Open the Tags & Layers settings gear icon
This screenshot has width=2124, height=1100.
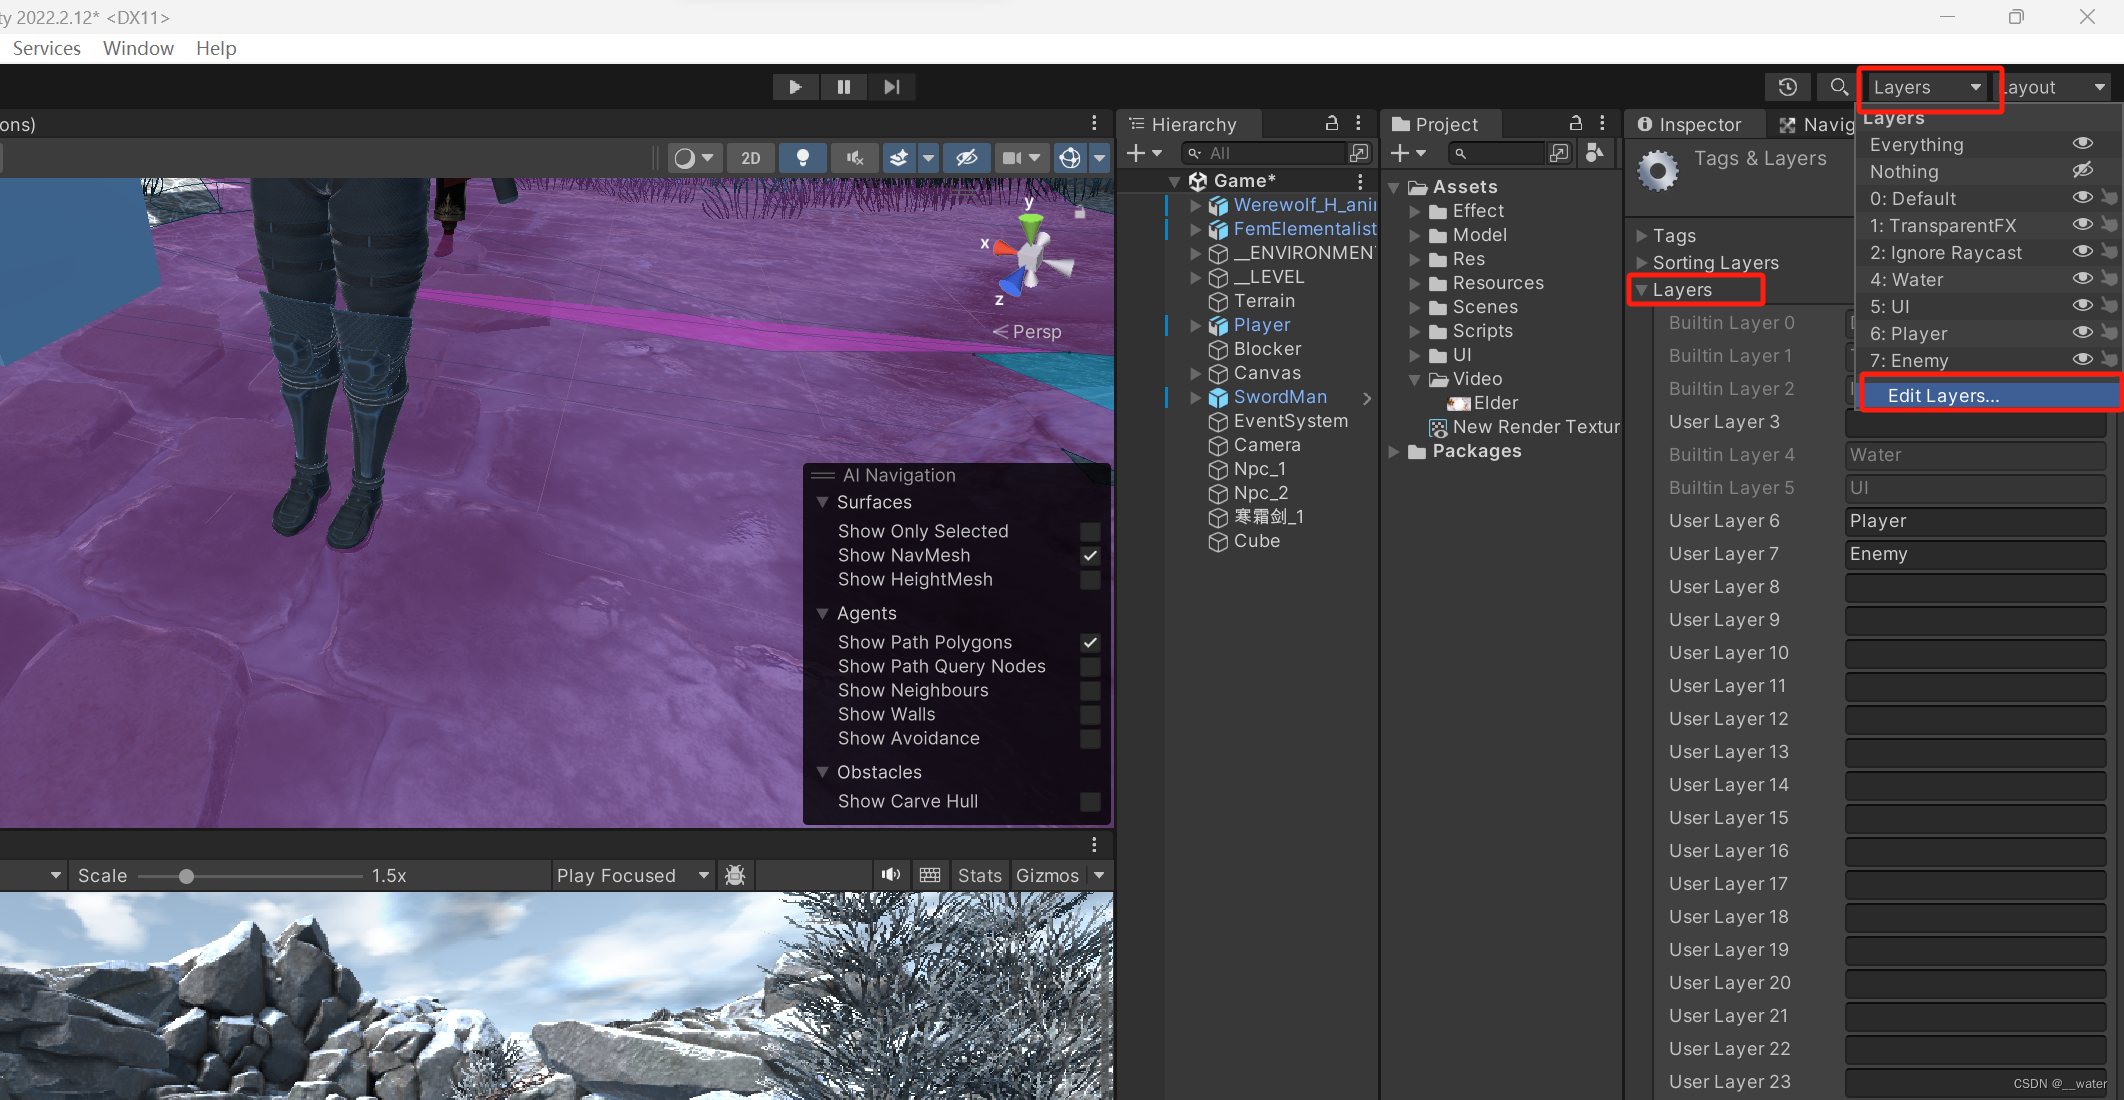click(x=1657, y=170)
